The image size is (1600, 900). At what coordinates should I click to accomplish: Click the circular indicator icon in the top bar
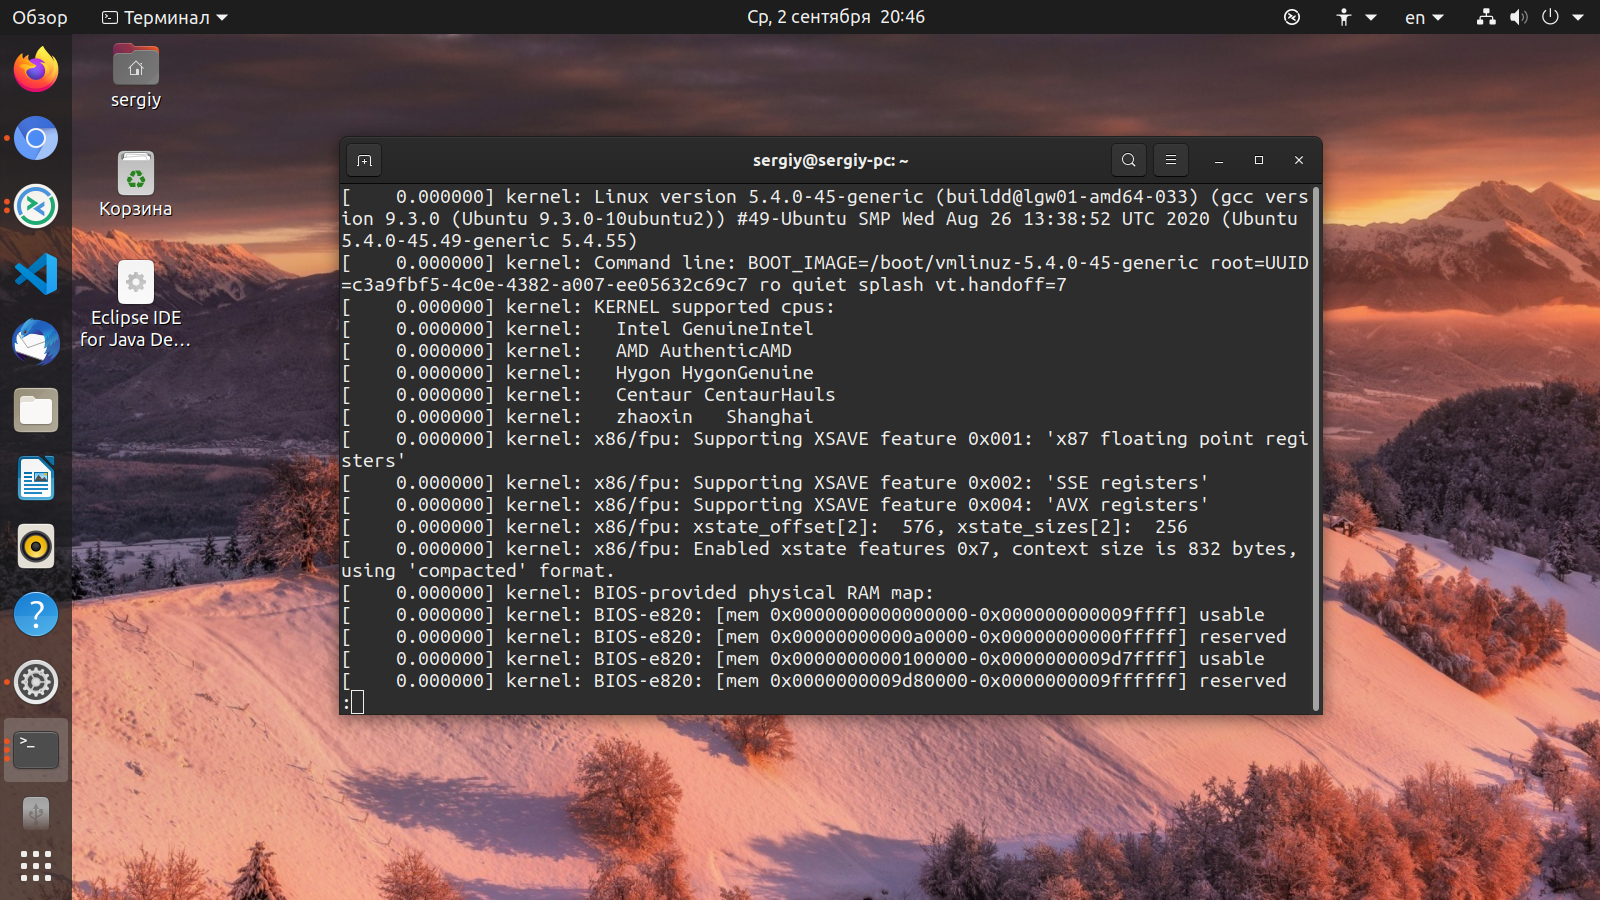click(x=1292, y=17)
